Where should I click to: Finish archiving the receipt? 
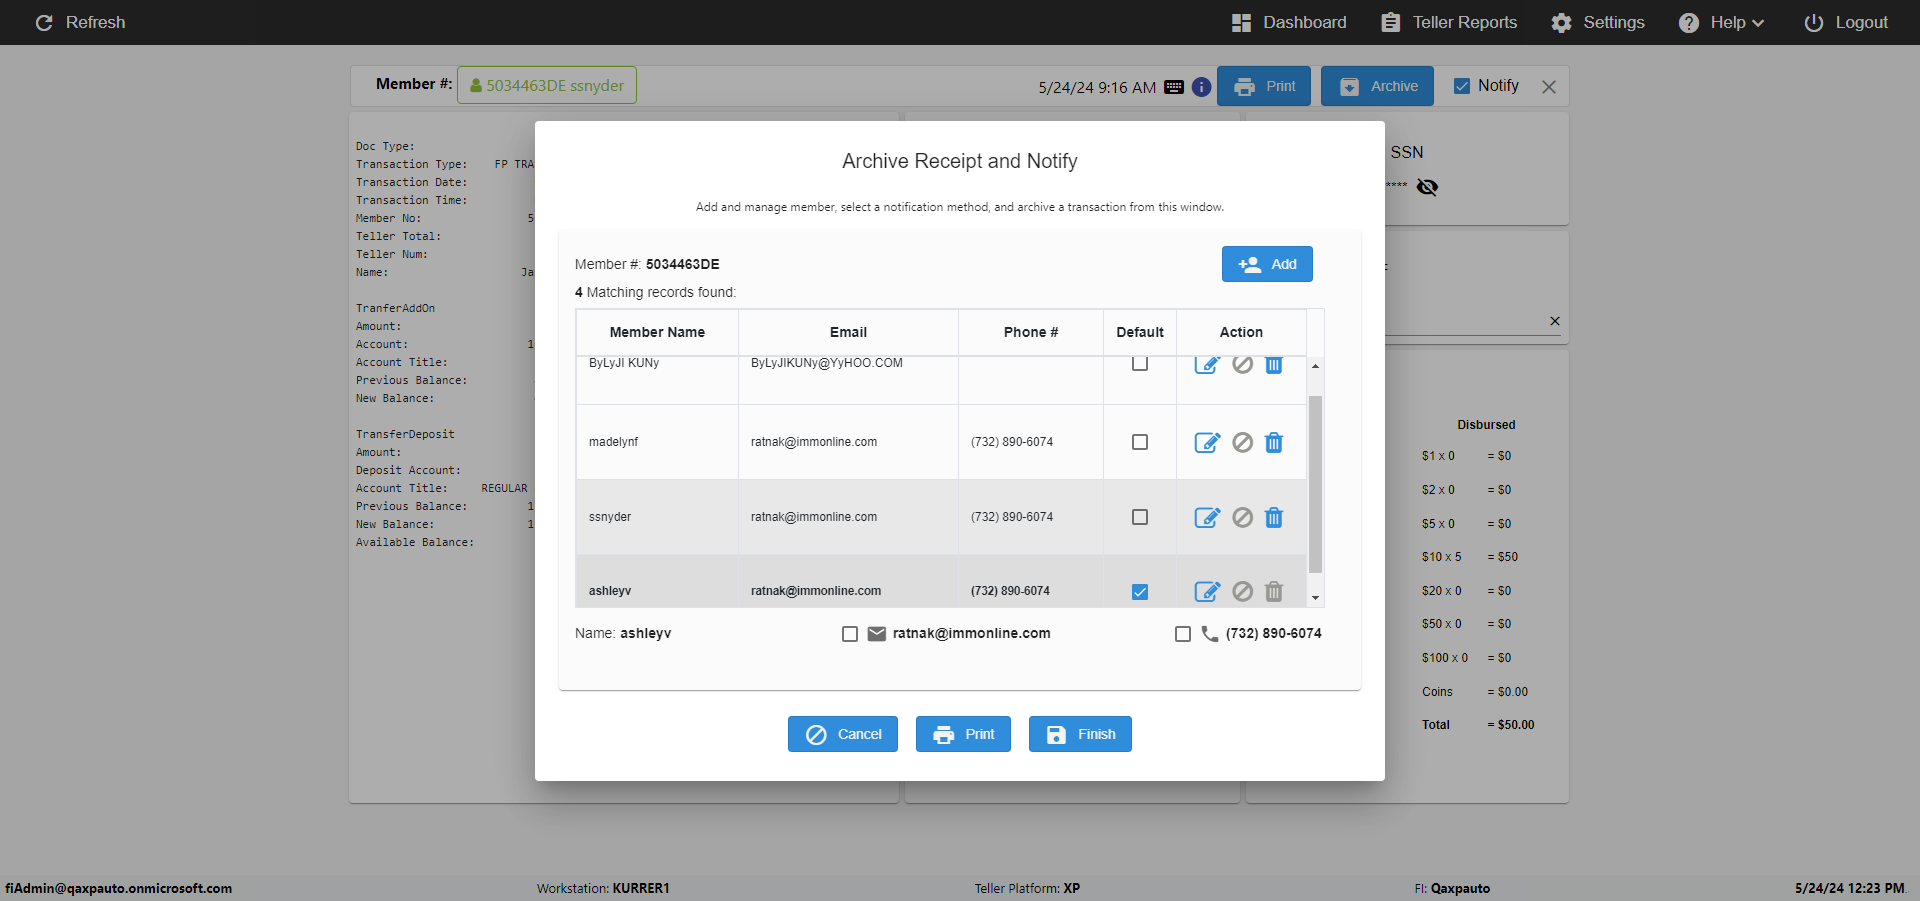(1080, 734)
